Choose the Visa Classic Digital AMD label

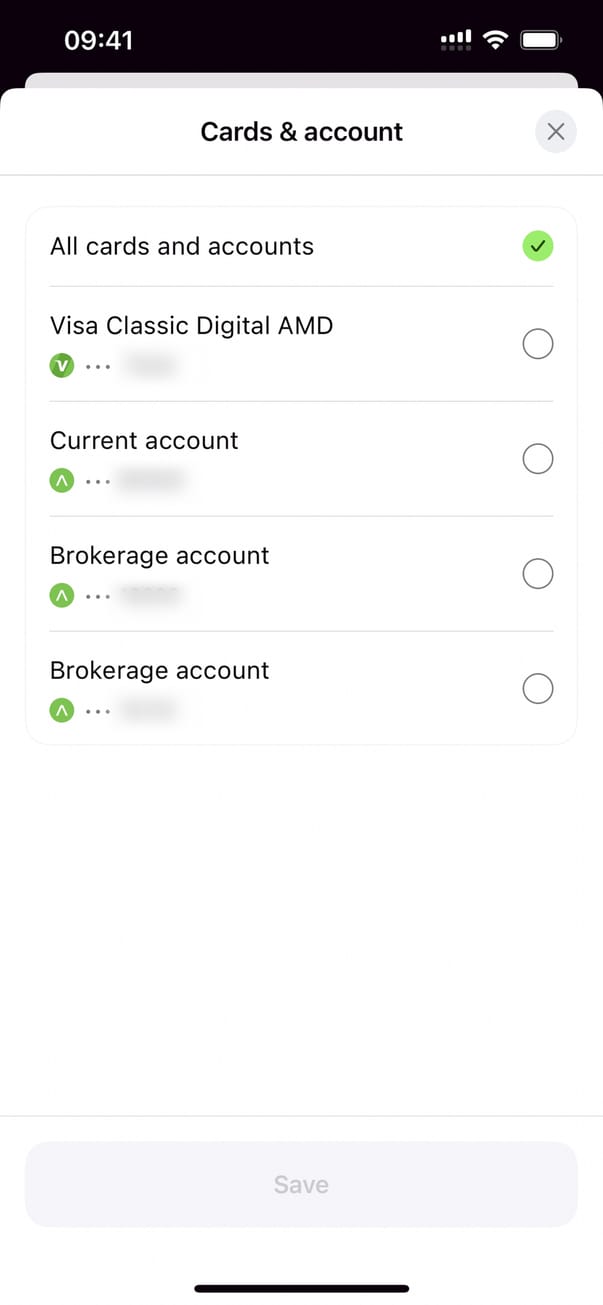pos(191,325)
